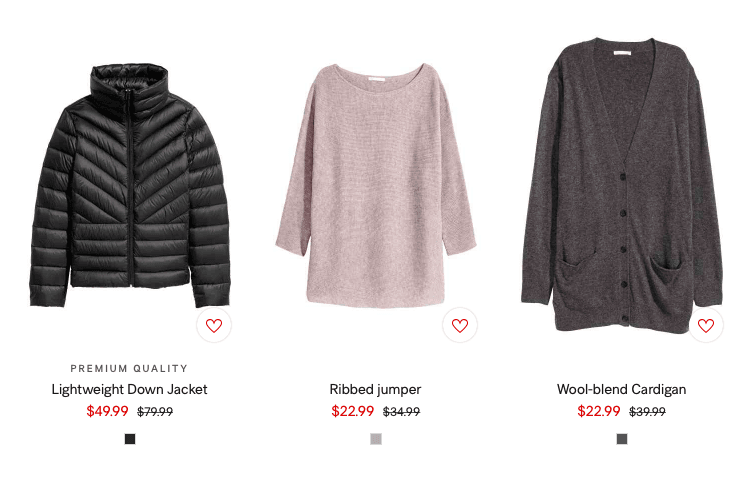749x489 pixels.
Task: Open the Wool-blend Cardigan title link
Action: (x=621, y=389)
